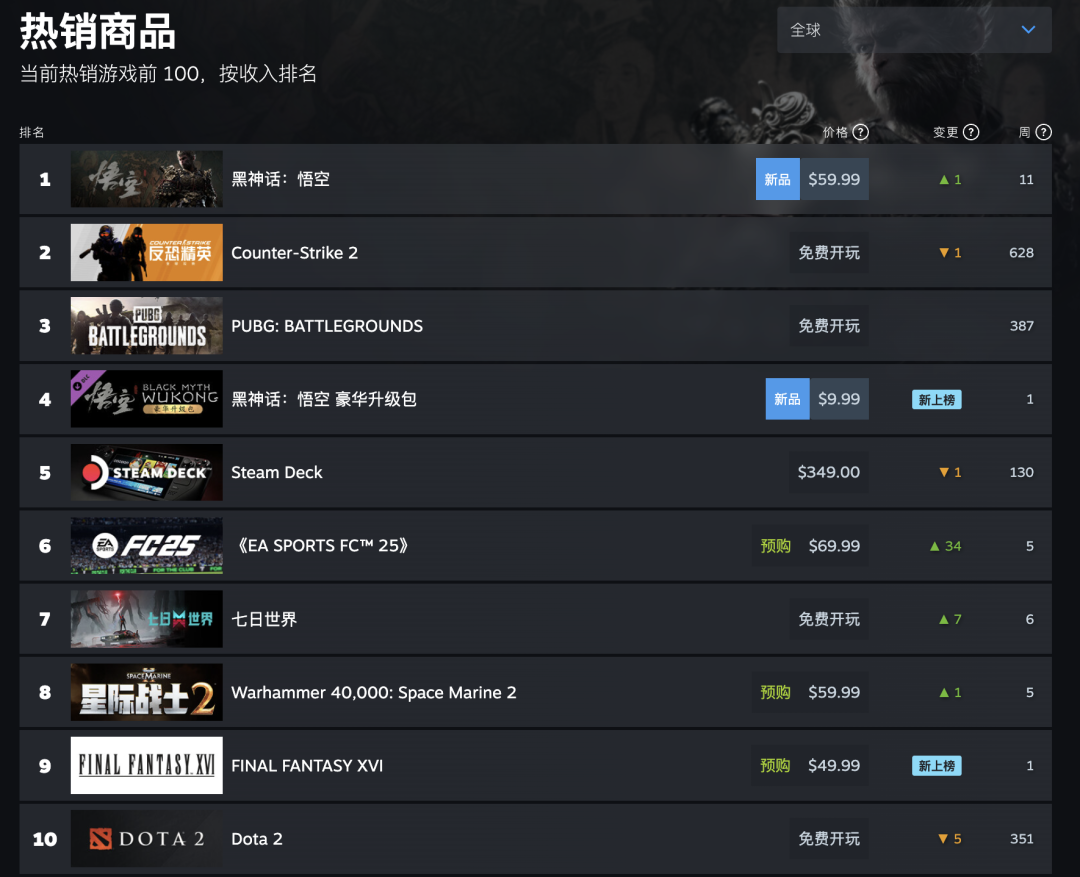Click the green up-arrow change on 黑神话：悟空
1080x877 pixels.
pos(950,180)
